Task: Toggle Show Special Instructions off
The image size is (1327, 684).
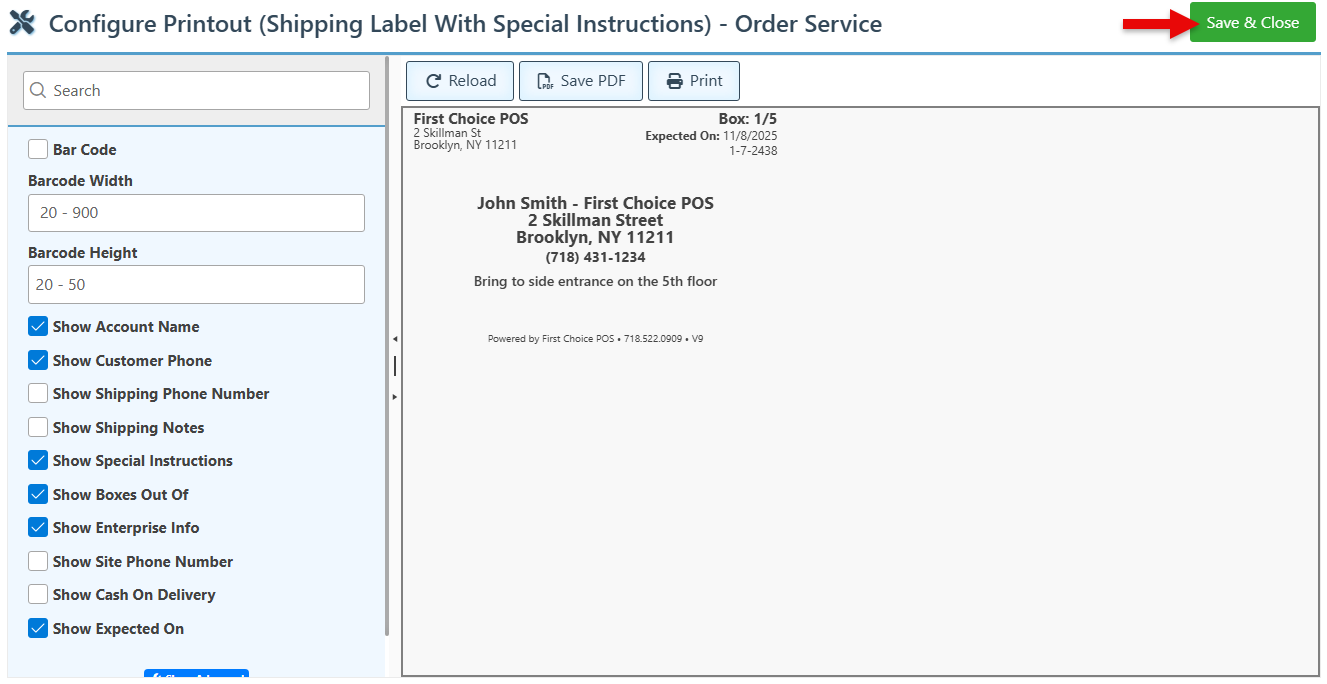Action: pos(38,461)
